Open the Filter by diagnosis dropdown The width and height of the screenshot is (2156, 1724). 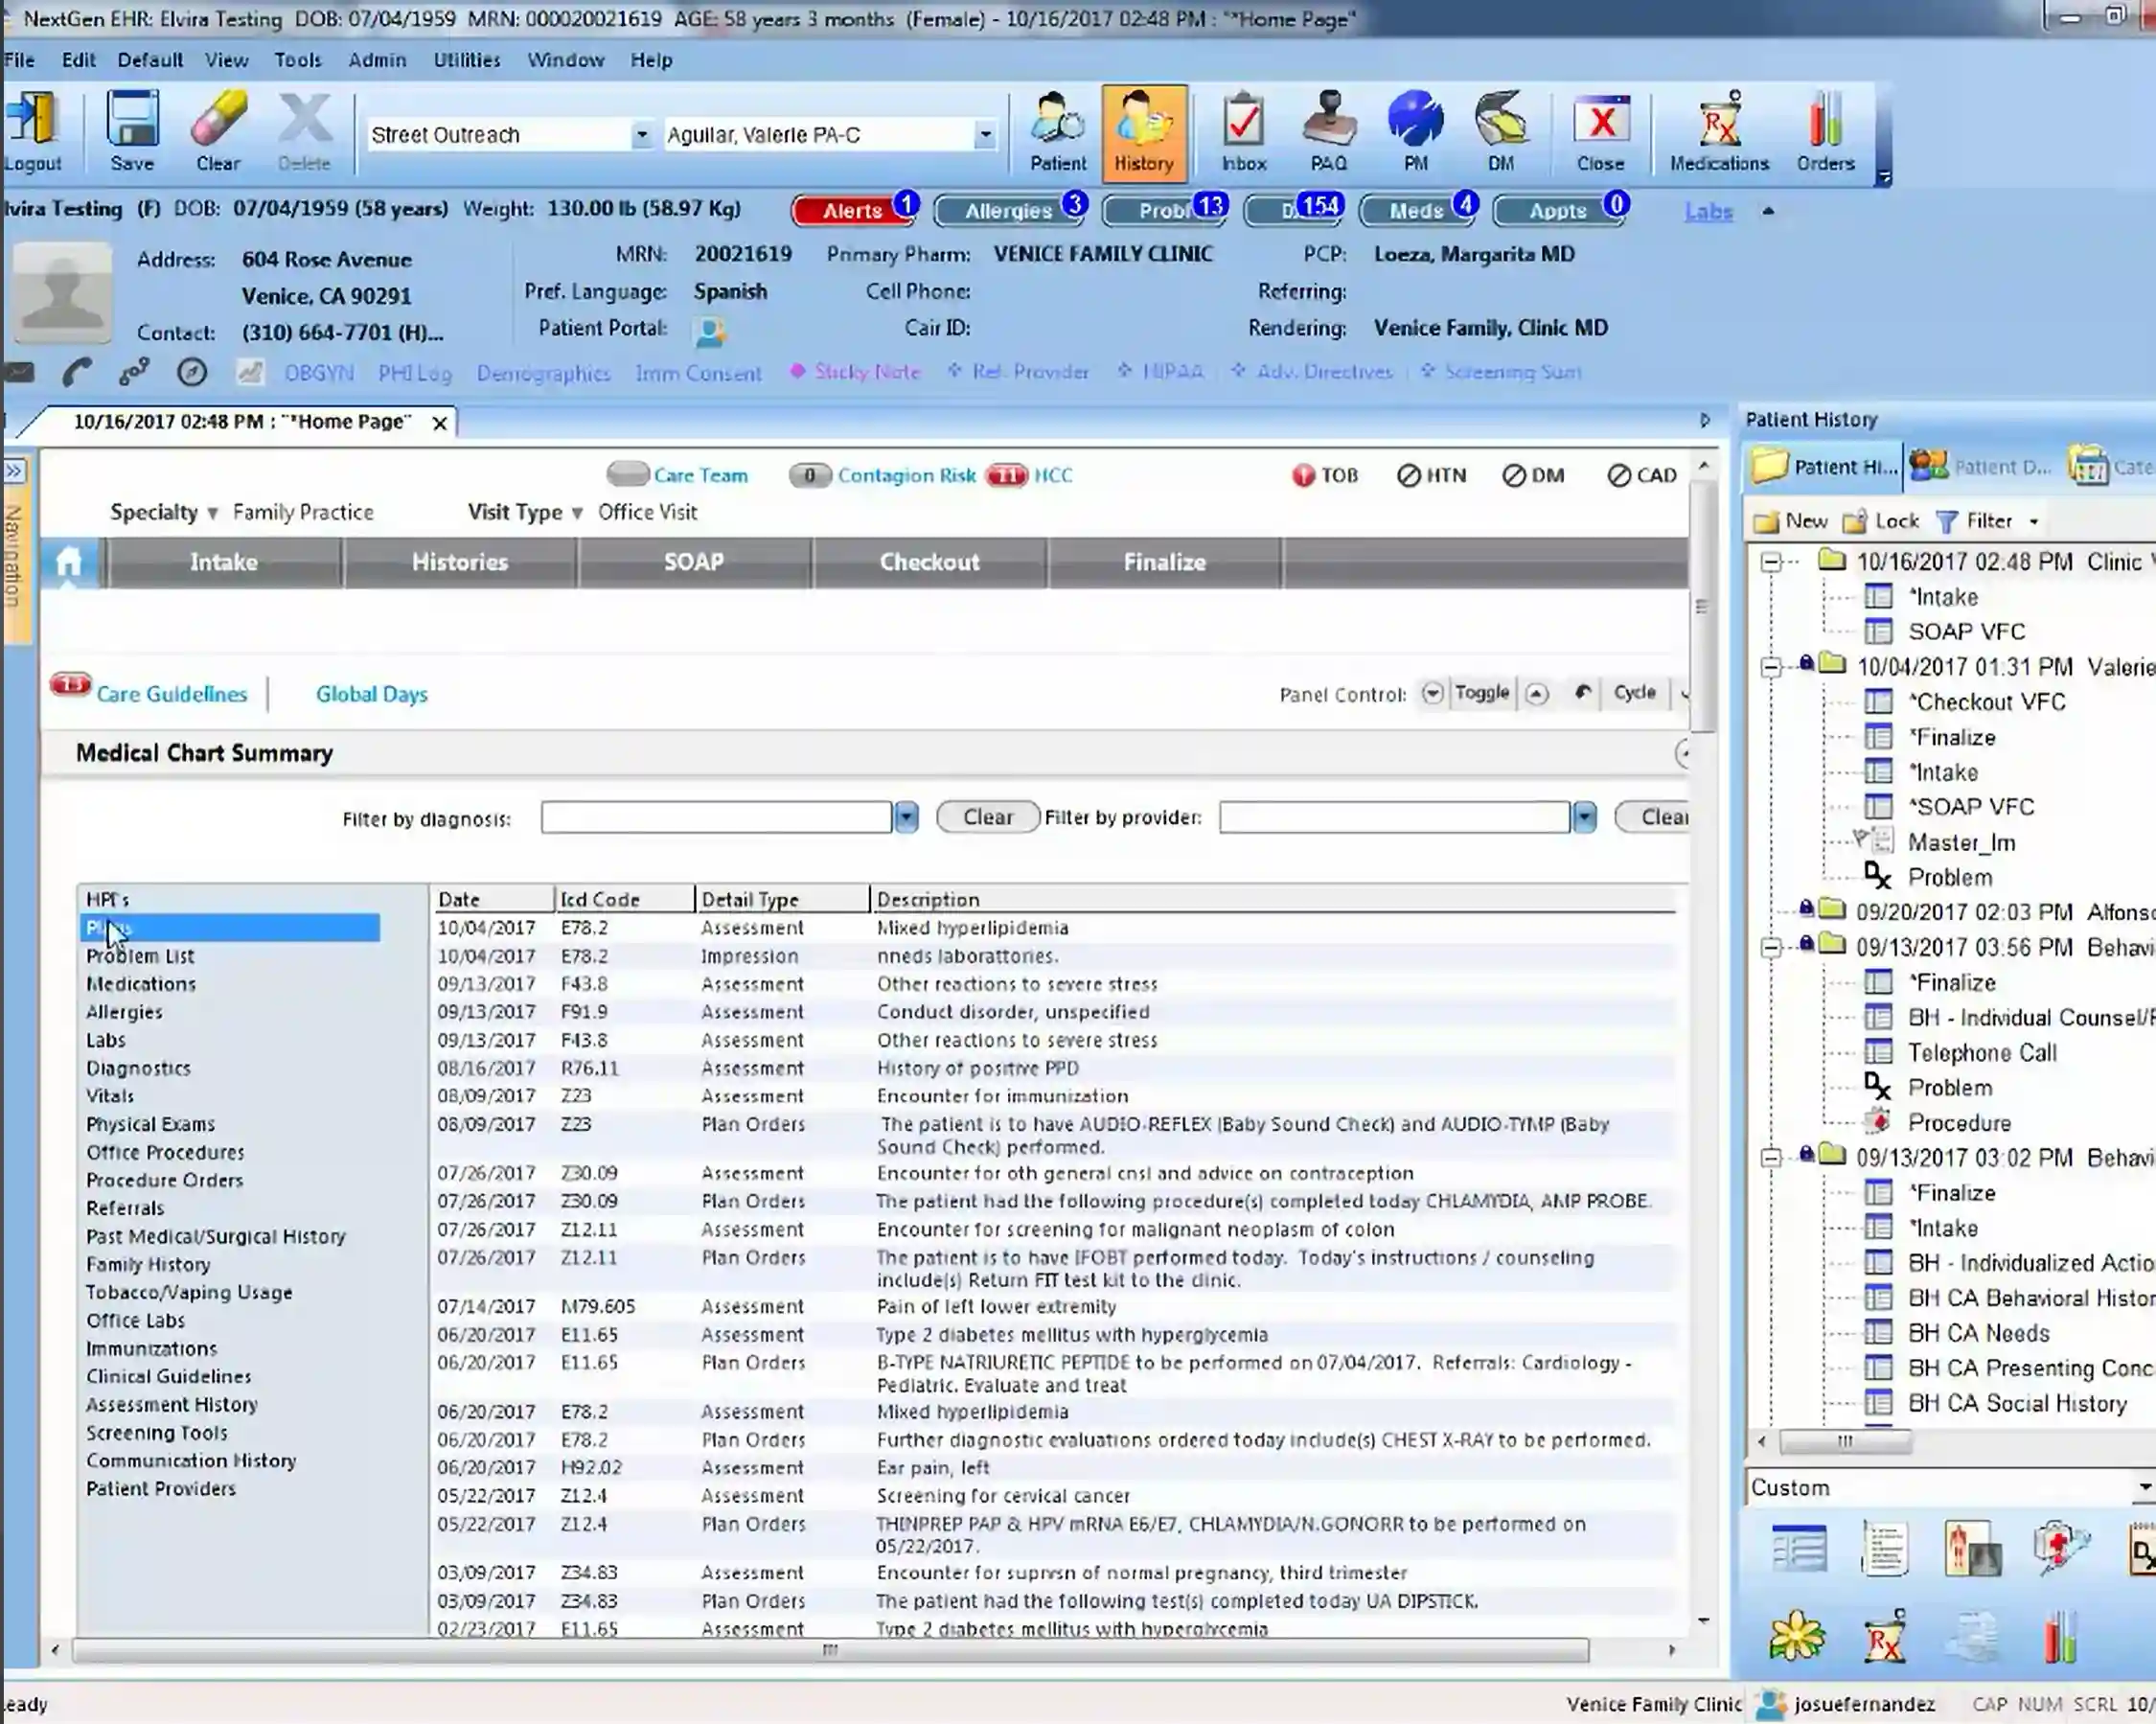(x=905, y=817)
